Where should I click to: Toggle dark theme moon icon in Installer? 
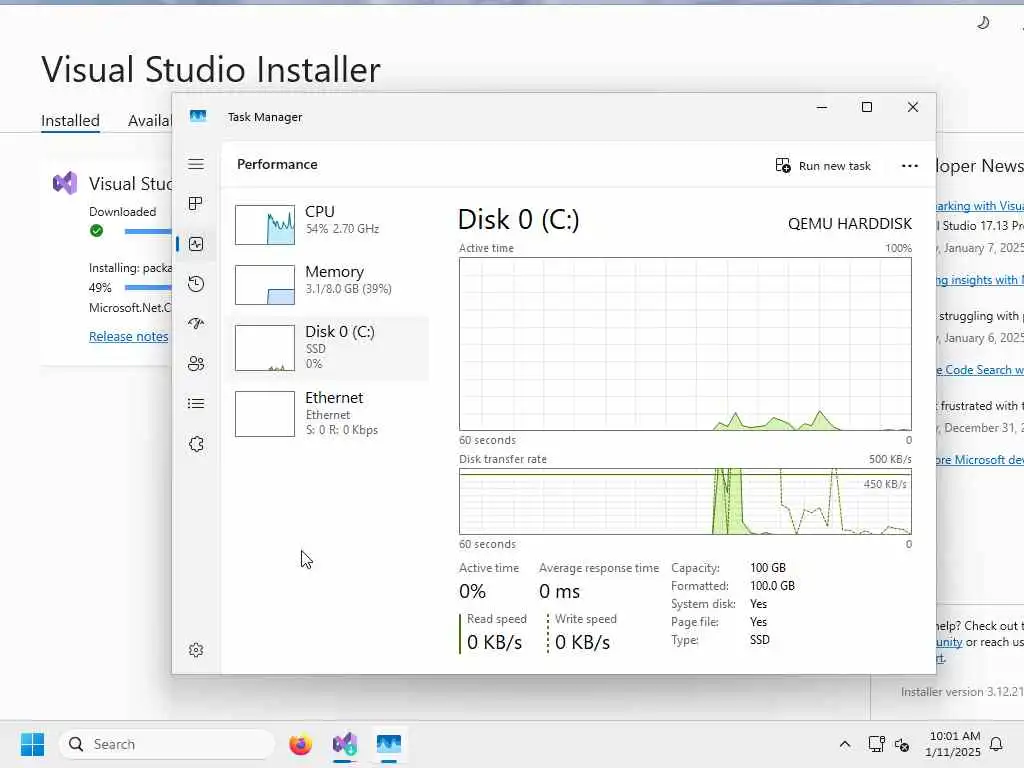click(x=983, y=23)
